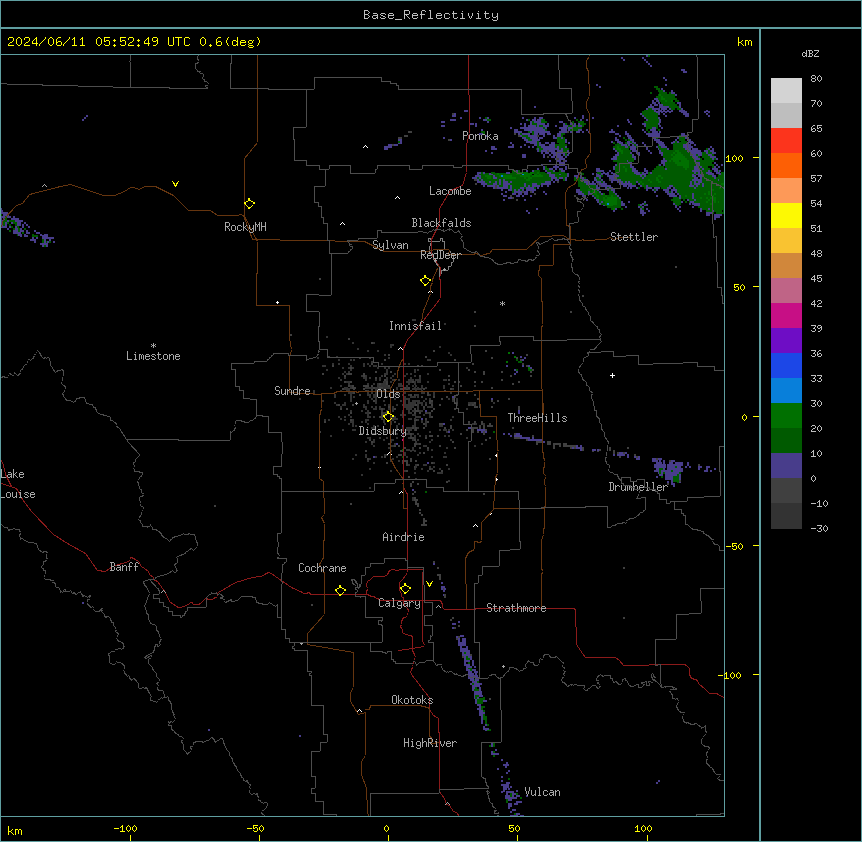The image size is (862, 842).
Task: Click the Limestone label
Action: point(153,356)
